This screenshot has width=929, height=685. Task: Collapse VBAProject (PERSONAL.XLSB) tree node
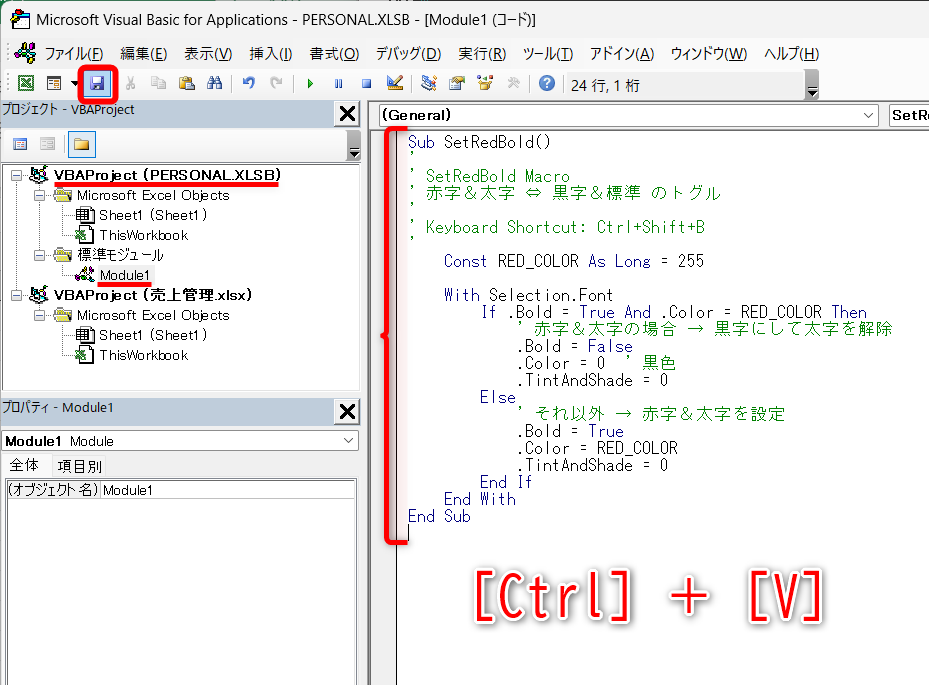17,175
